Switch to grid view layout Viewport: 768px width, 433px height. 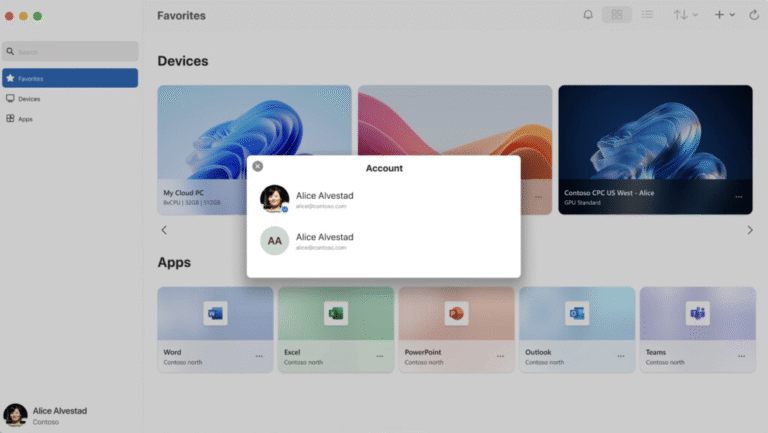617,15
